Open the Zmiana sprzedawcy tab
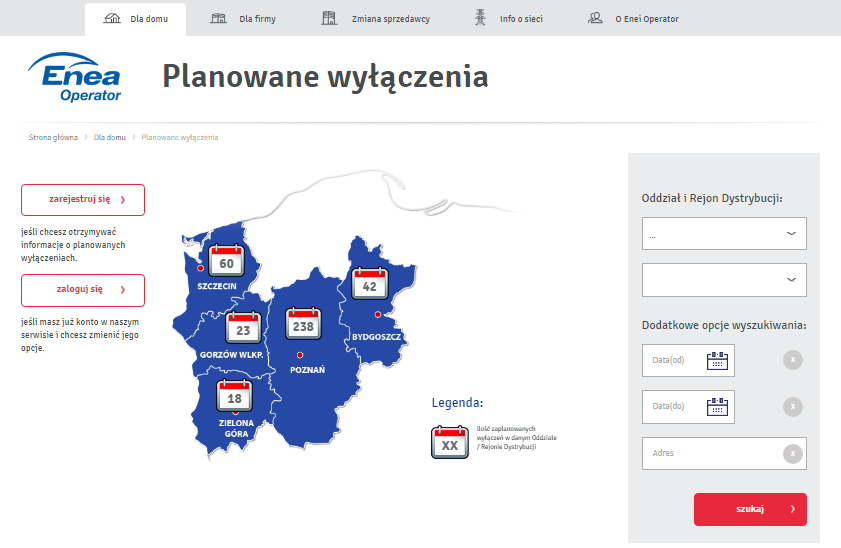The height and width of the screenshot is (548, 841). point(375,19)
